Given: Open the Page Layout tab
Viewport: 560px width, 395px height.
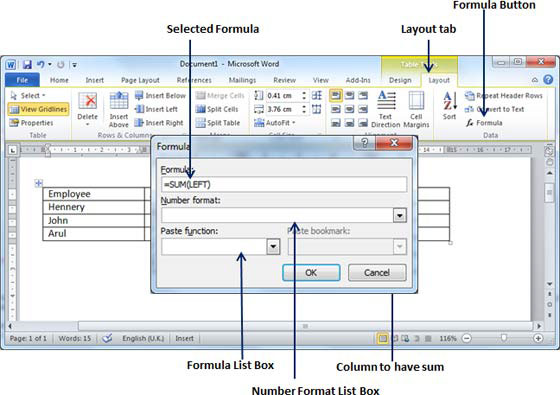Looking at the screenshot, I should coord(140,80).
